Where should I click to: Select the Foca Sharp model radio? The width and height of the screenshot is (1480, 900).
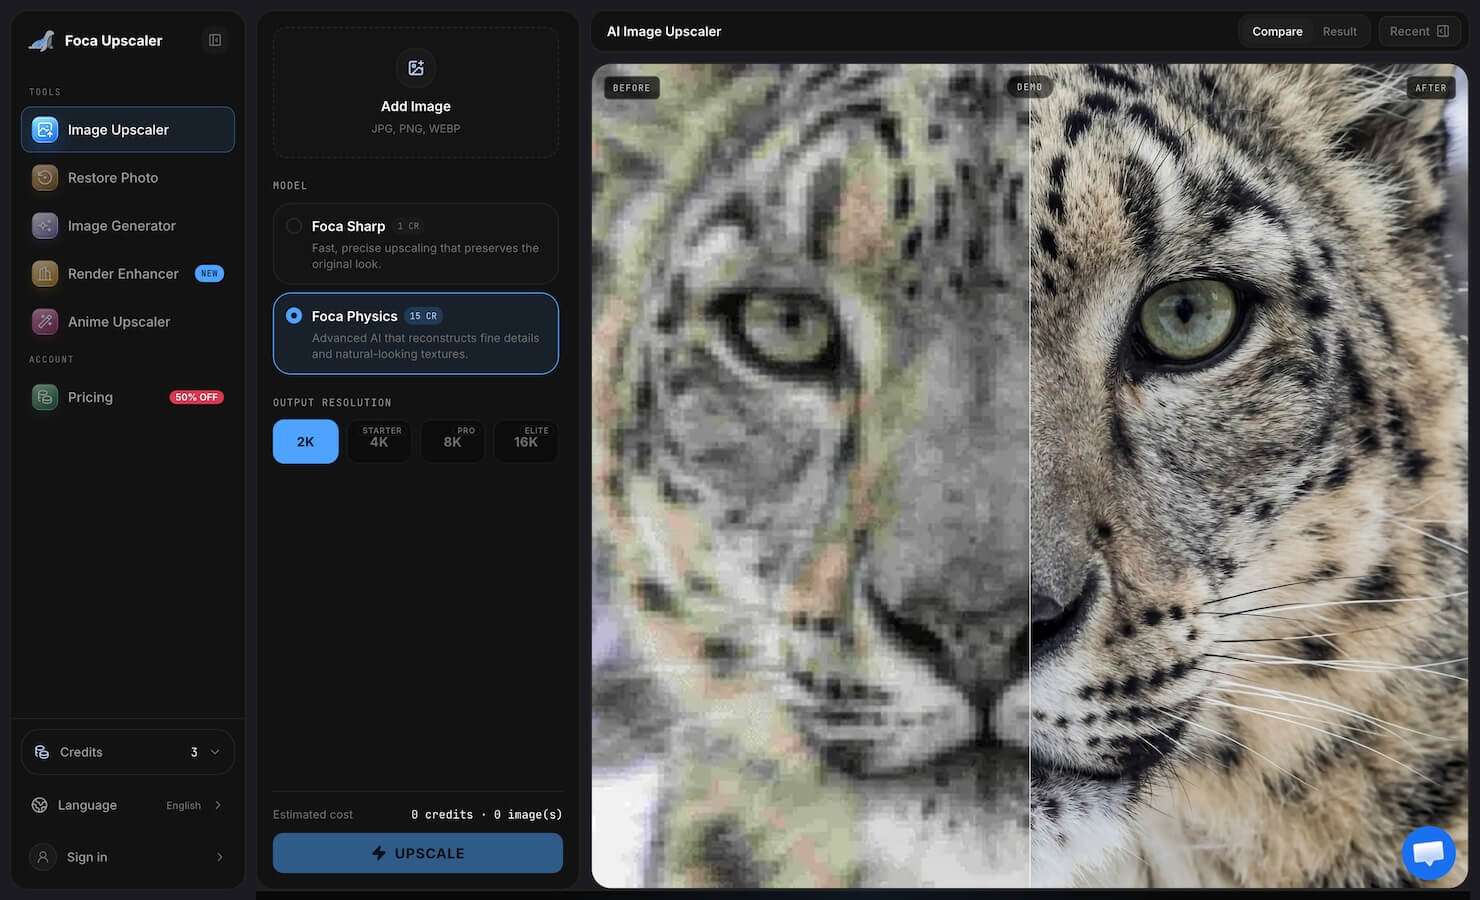click(x=294, y=226)
